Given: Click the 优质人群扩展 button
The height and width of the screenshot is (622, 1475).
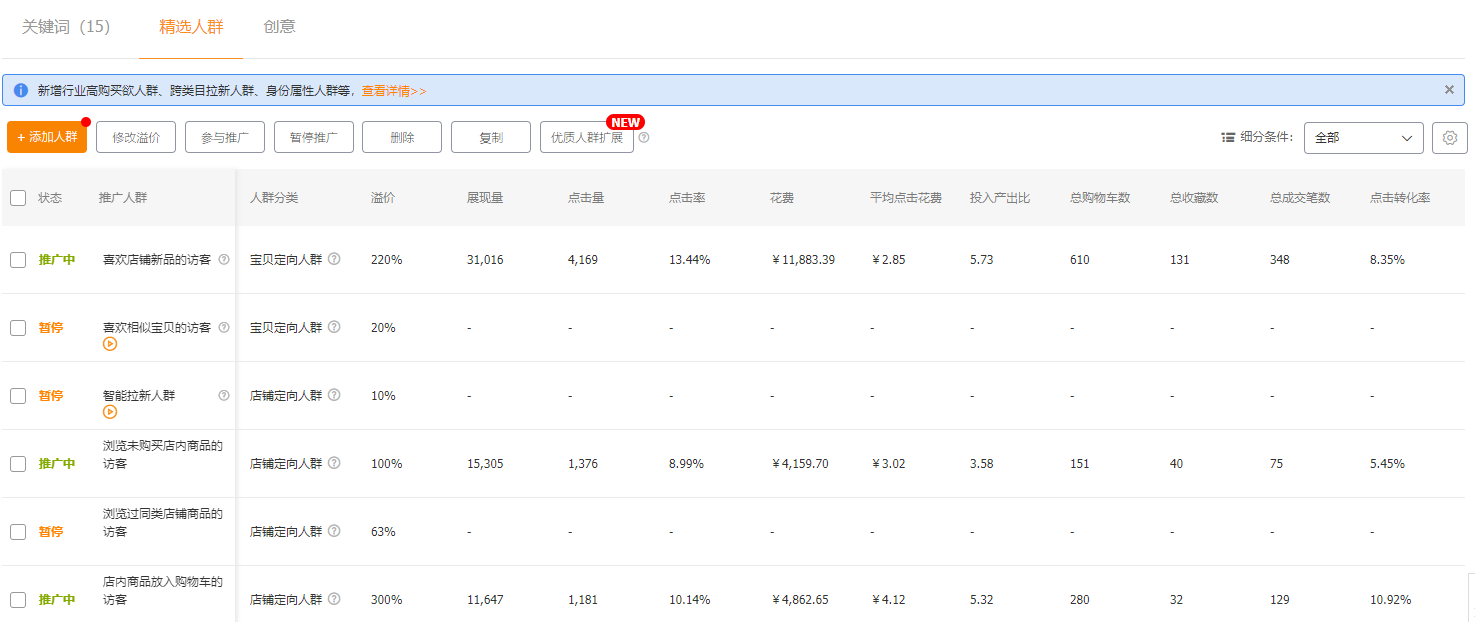Looking at the screenshot, I should coord(587,138).
